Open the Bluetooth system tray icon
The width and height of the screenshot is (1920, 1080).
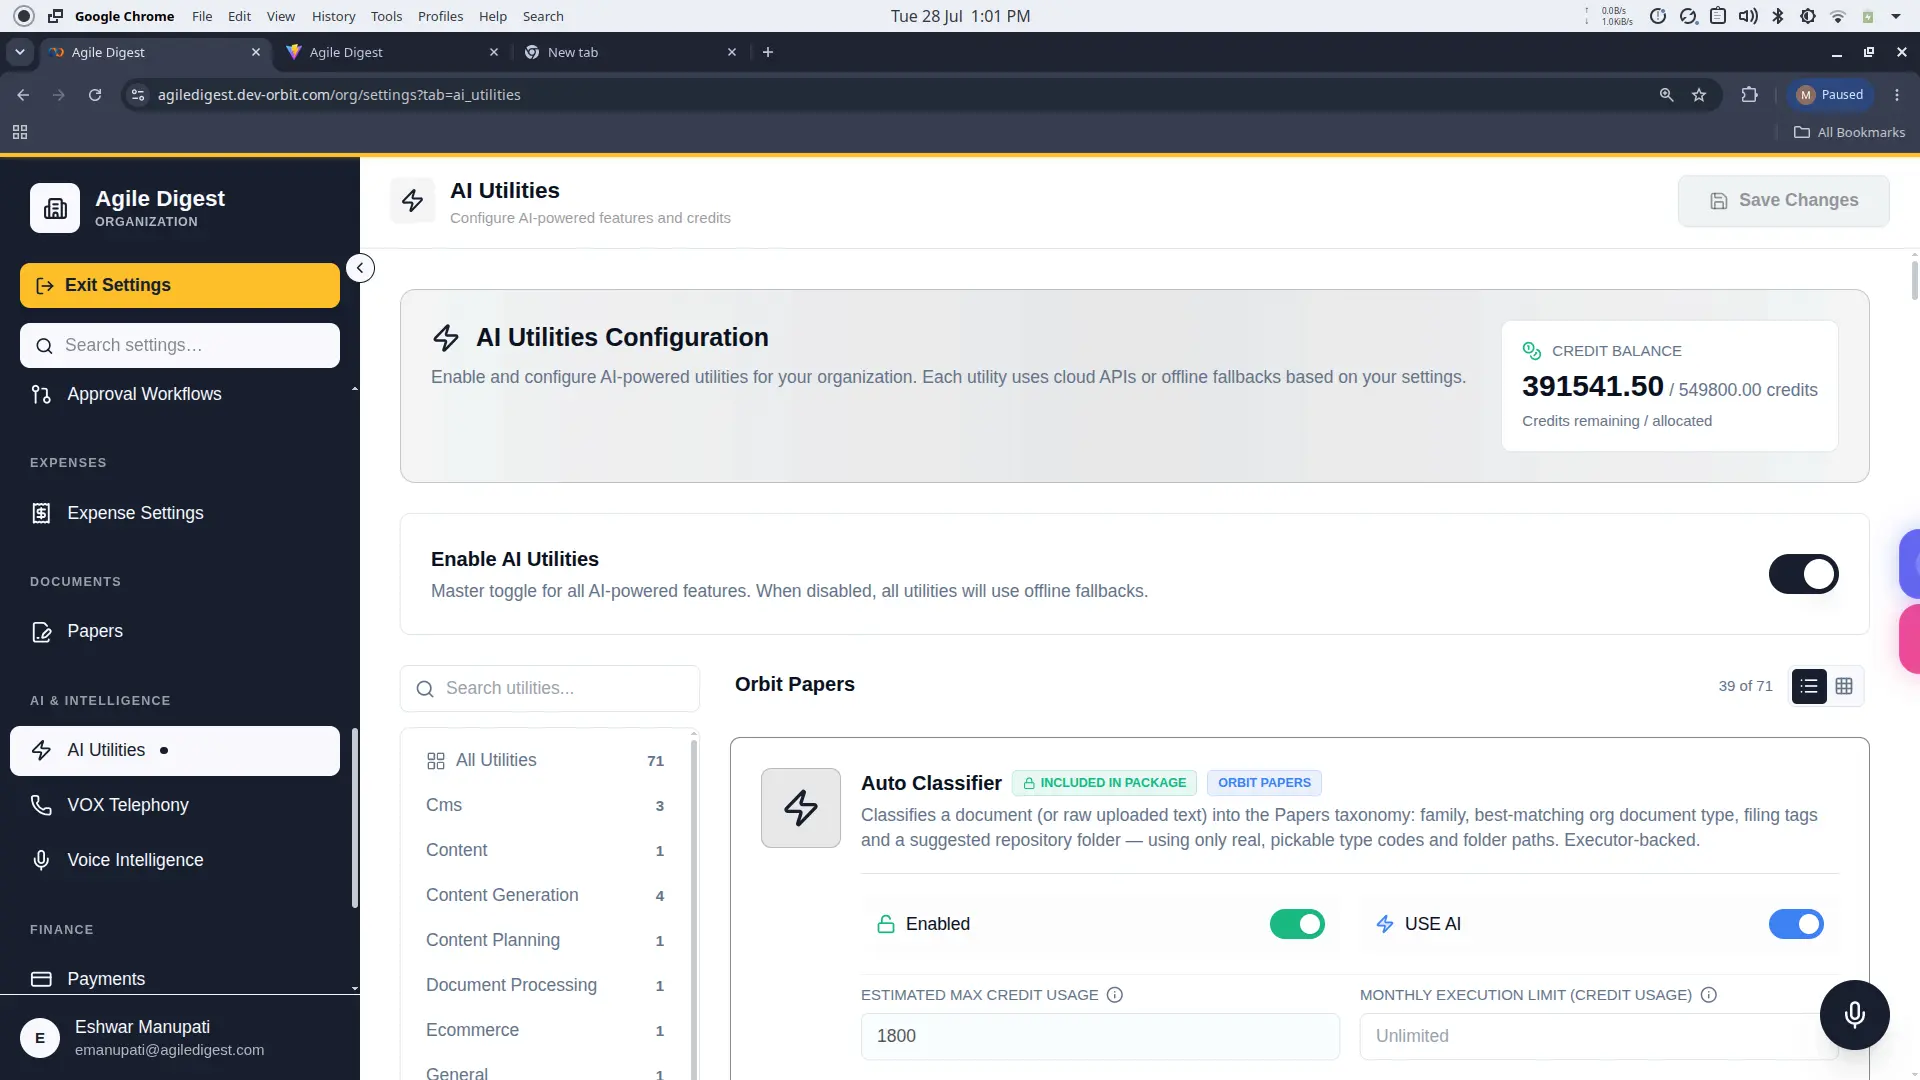1778,16
